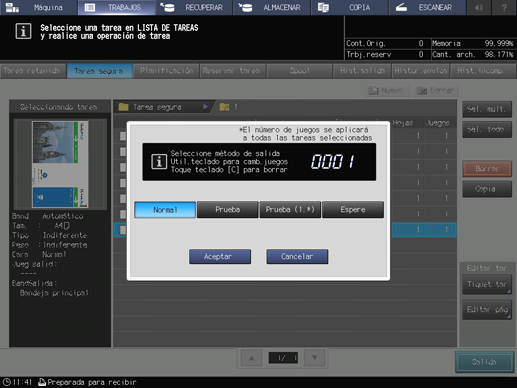This screenshot has width=517, height=388.
Task: Click the Preparada para recibir status text
Action: point(92,382)
